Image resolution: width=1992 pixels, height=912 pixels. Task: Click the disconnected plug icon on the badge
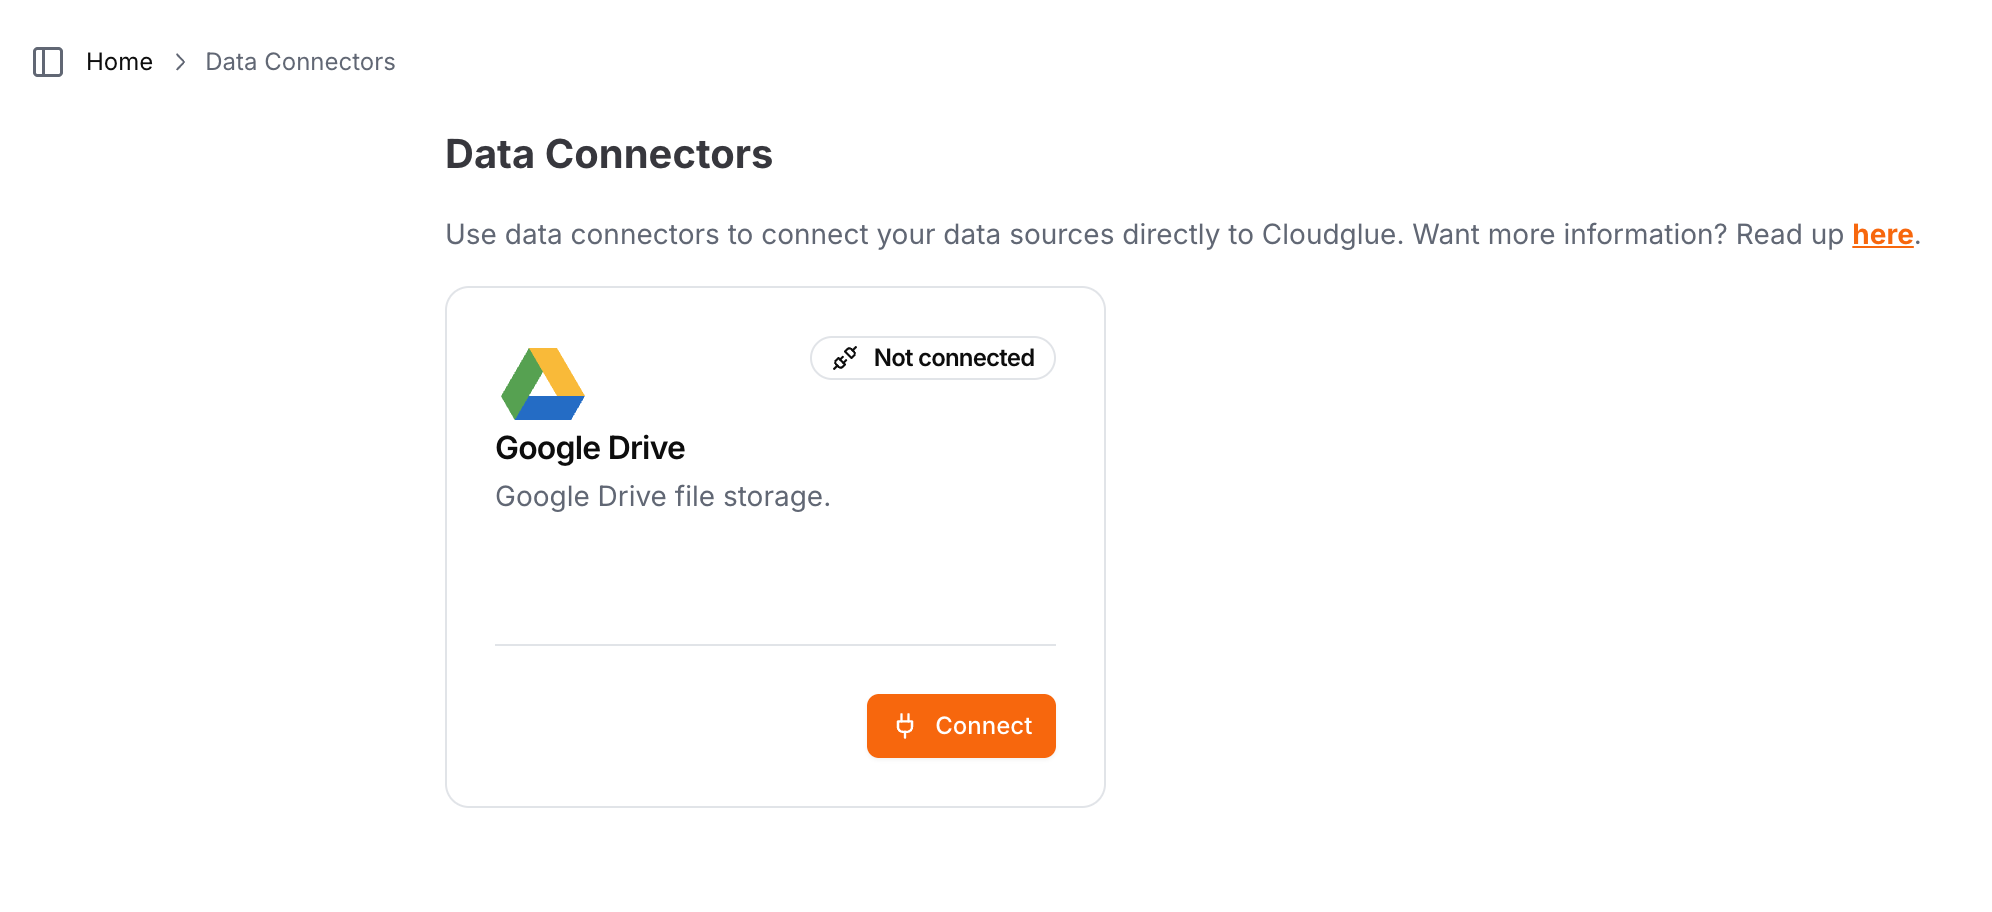(845, 358)
